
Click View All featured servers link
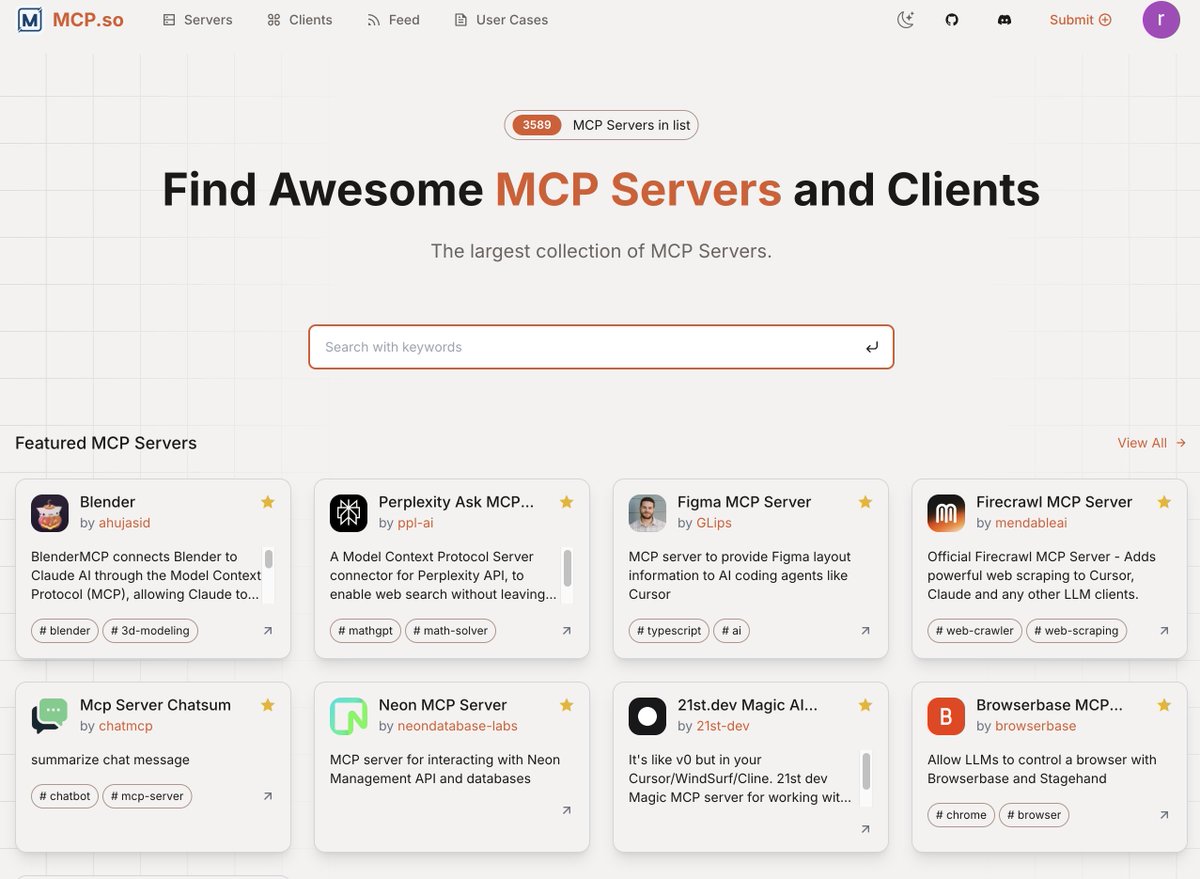click(x=1152, y=443)
